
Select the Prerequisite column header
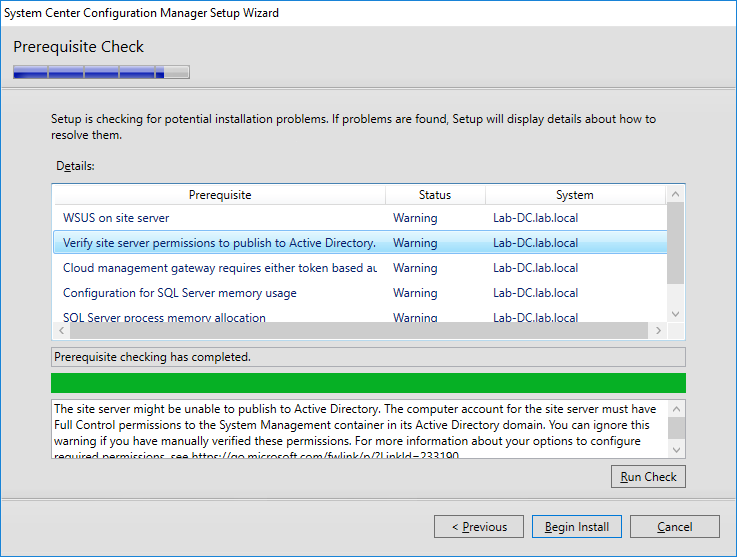[x=220, y=195]
